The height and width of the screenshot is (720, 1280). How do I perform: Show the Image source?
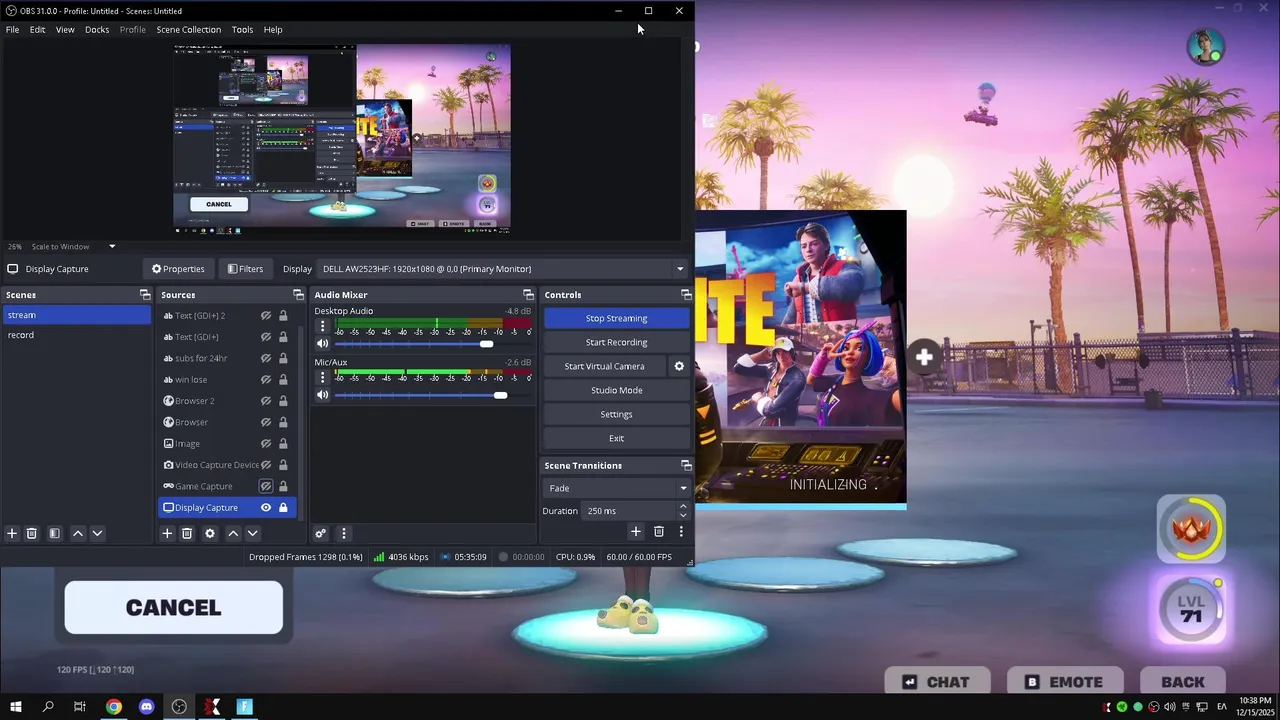pos(266,443)
